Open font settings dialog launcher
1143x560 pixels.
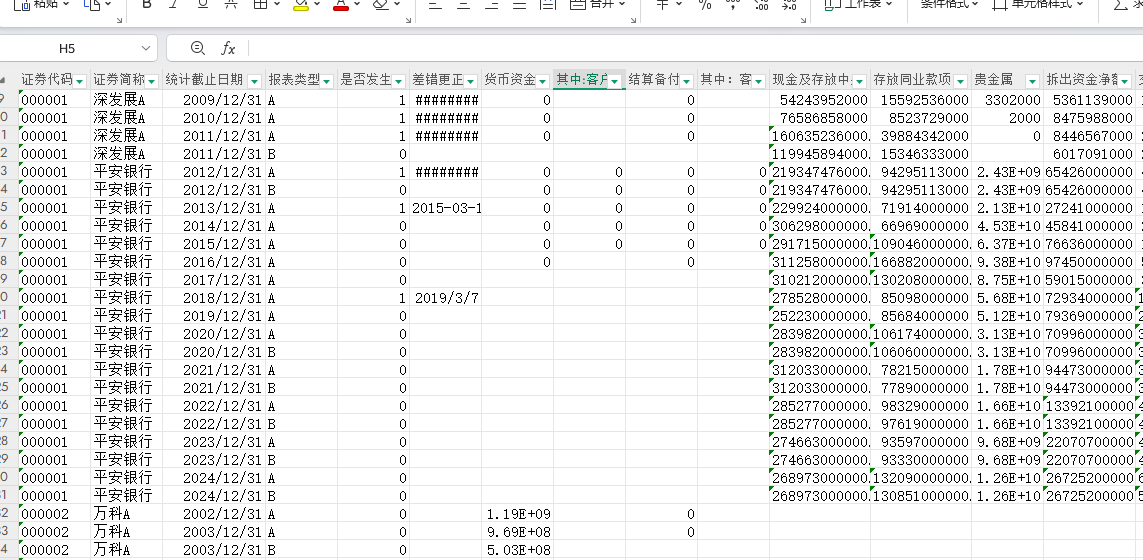point(407,21)
